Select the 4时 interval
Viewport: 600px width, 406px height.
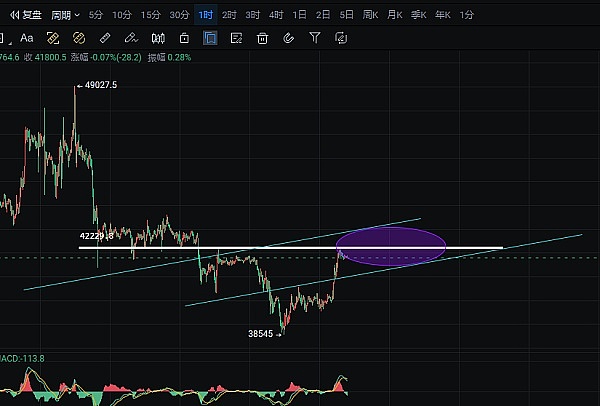[276, 15]
